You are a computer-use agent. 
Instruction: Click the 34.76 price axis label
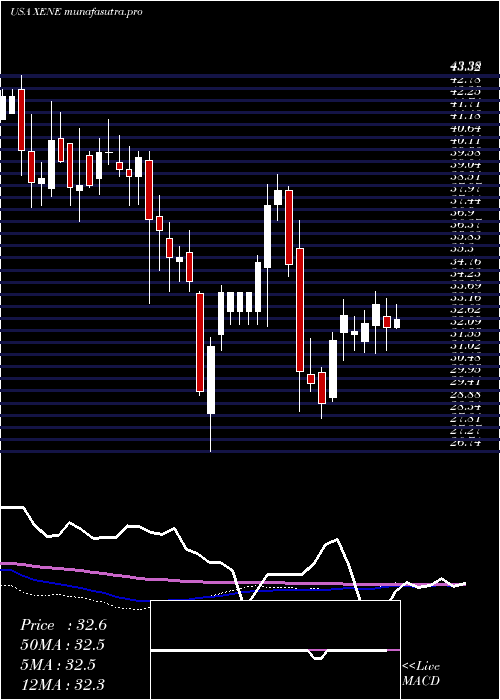(466, 261)
